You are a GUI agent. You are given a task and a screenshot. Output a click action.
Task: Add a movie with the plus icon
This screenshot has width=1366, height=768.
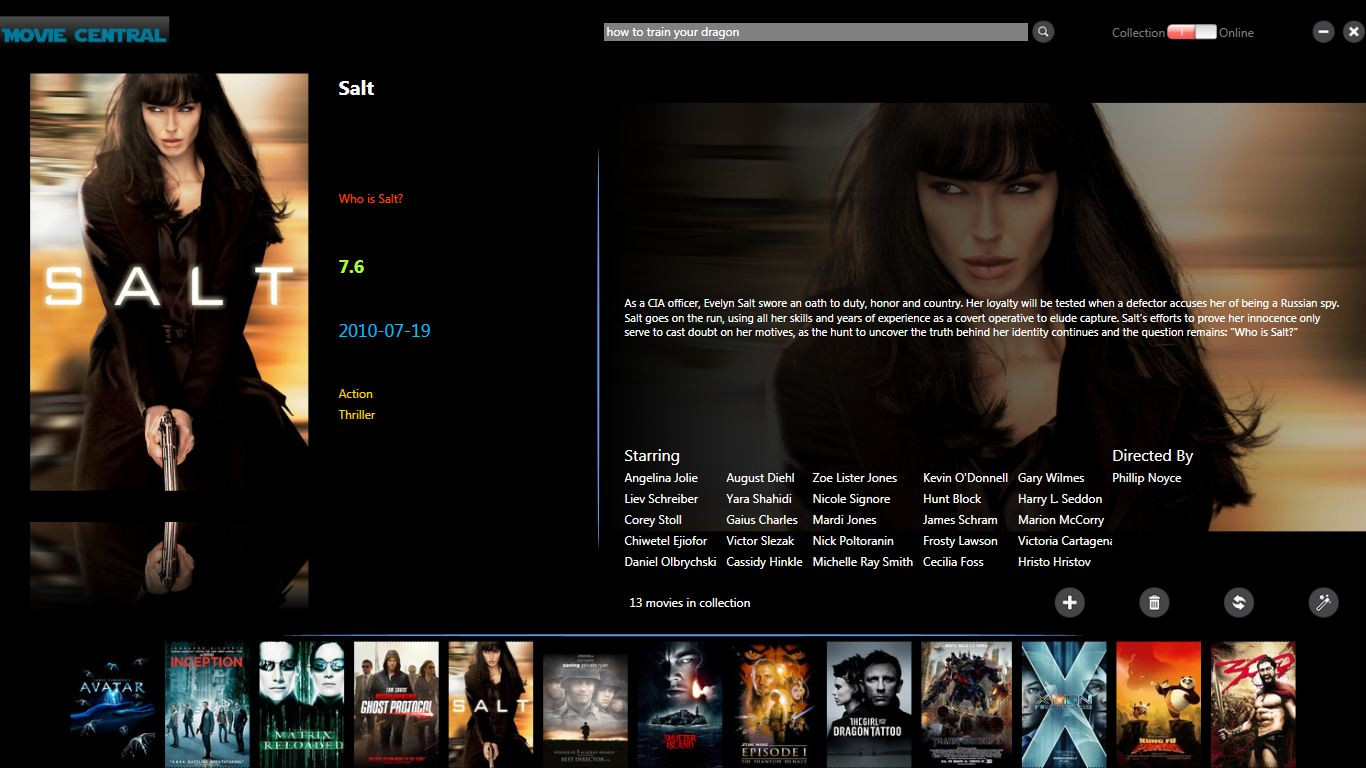point(1069,602)
